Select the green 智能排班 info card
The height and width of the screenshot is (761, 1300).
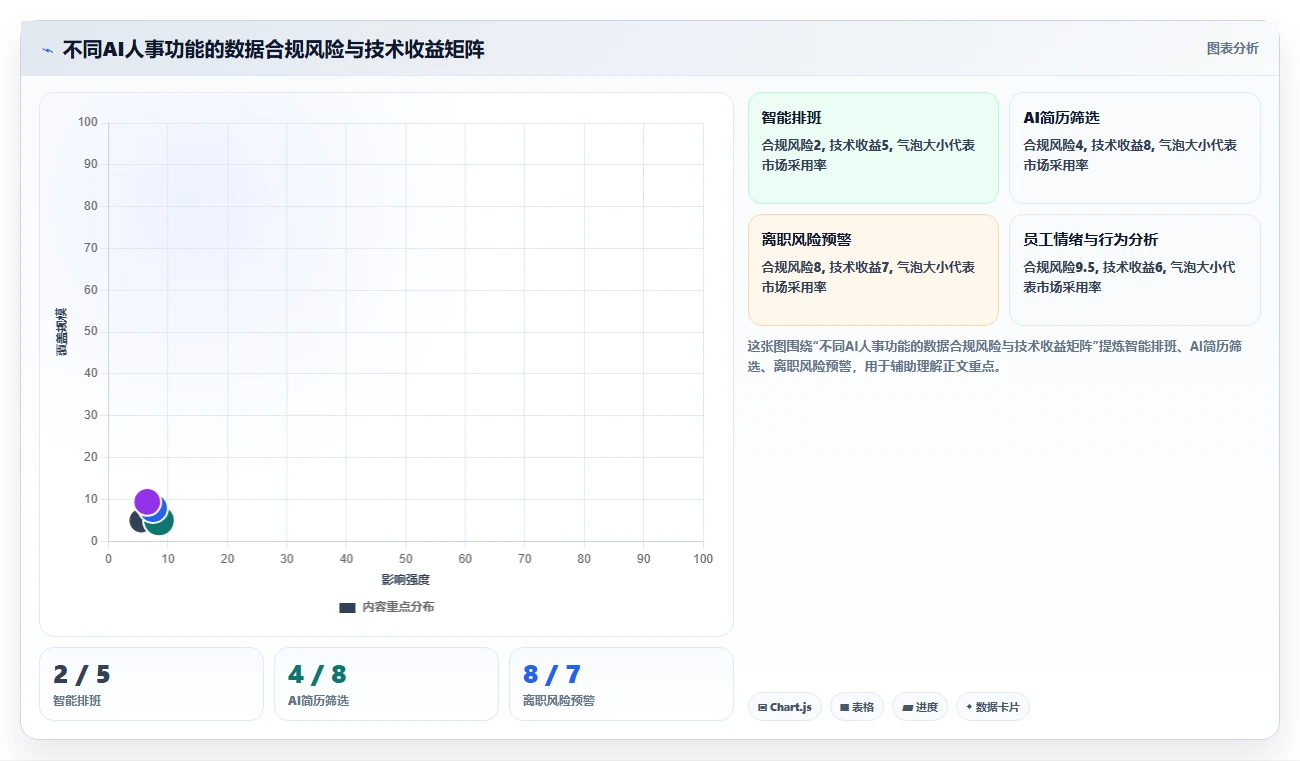(x=873, y=148)
